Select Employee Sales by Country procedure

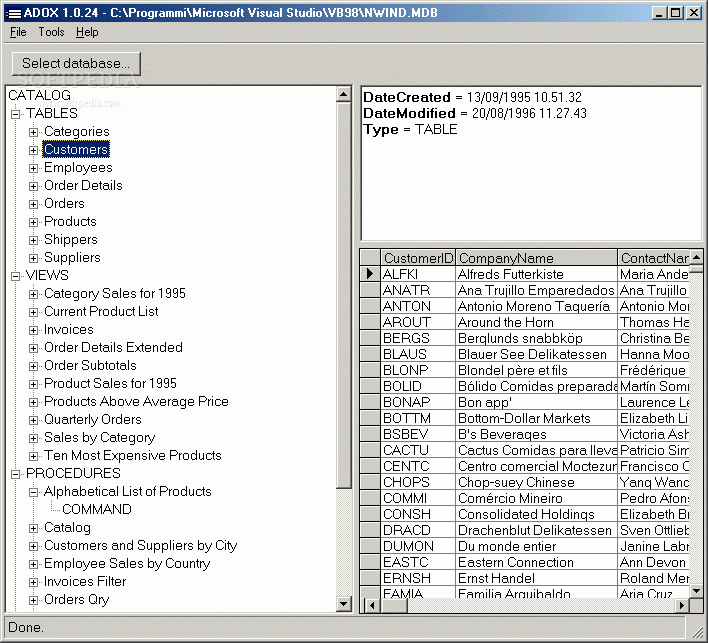(x=127, y=564)
